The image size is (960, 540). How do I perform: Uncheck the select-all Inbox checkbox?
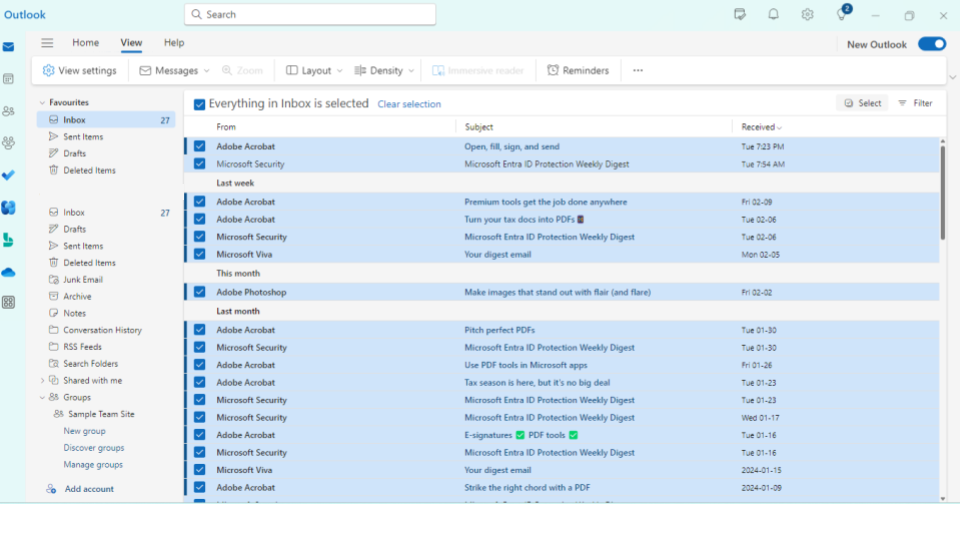point(200,104)
